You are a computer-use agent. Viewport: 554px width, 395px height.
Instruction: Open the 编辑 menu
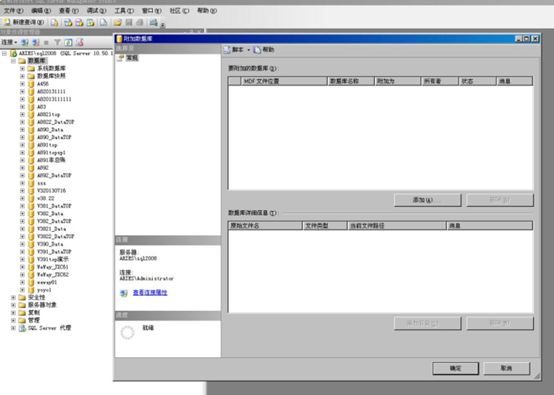pyautogui.click(x=41, y=11)
